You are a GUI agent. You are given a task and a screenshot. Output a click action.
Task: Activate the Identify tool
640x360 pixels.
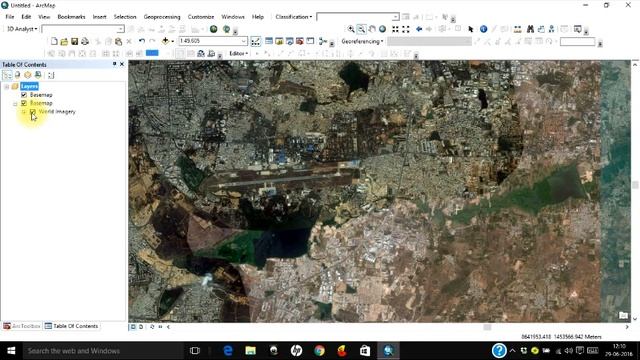pyautogui.click(x=483, y=29)
